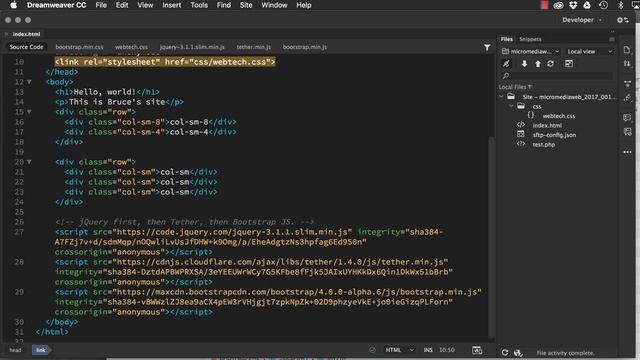
Task: Collapse the css folder arrow in Files
Action: 511,106
